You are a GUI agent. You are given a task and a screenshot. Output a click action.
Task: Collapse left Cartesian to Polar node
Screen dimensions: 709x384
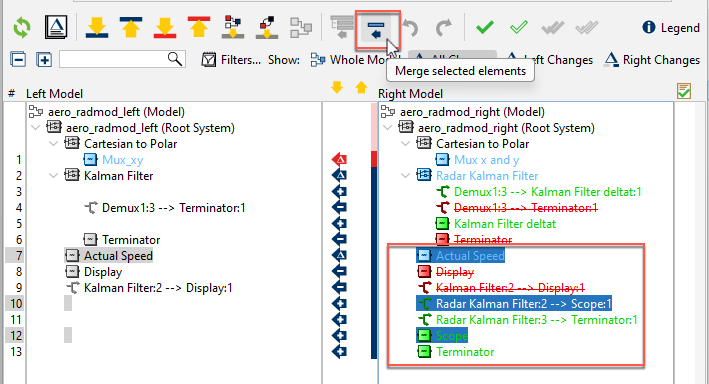[53, 144]
